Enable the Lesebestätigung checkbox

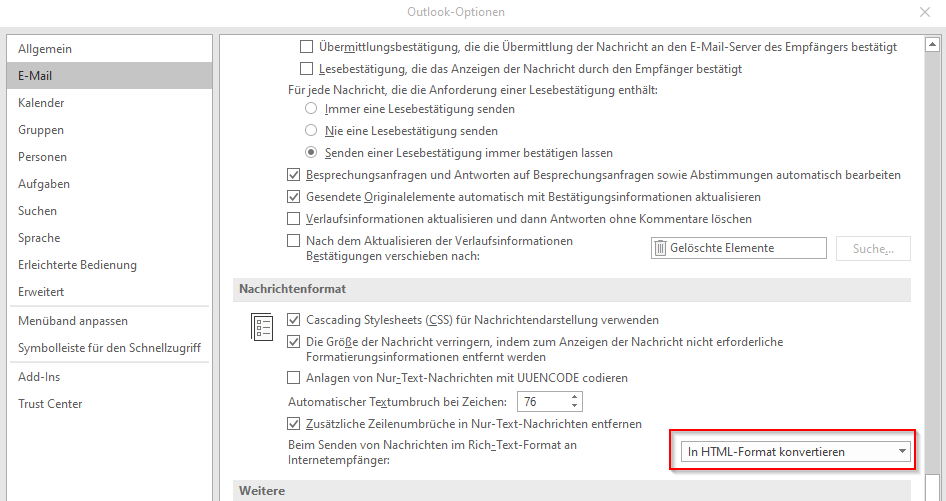tap(306, 69)
